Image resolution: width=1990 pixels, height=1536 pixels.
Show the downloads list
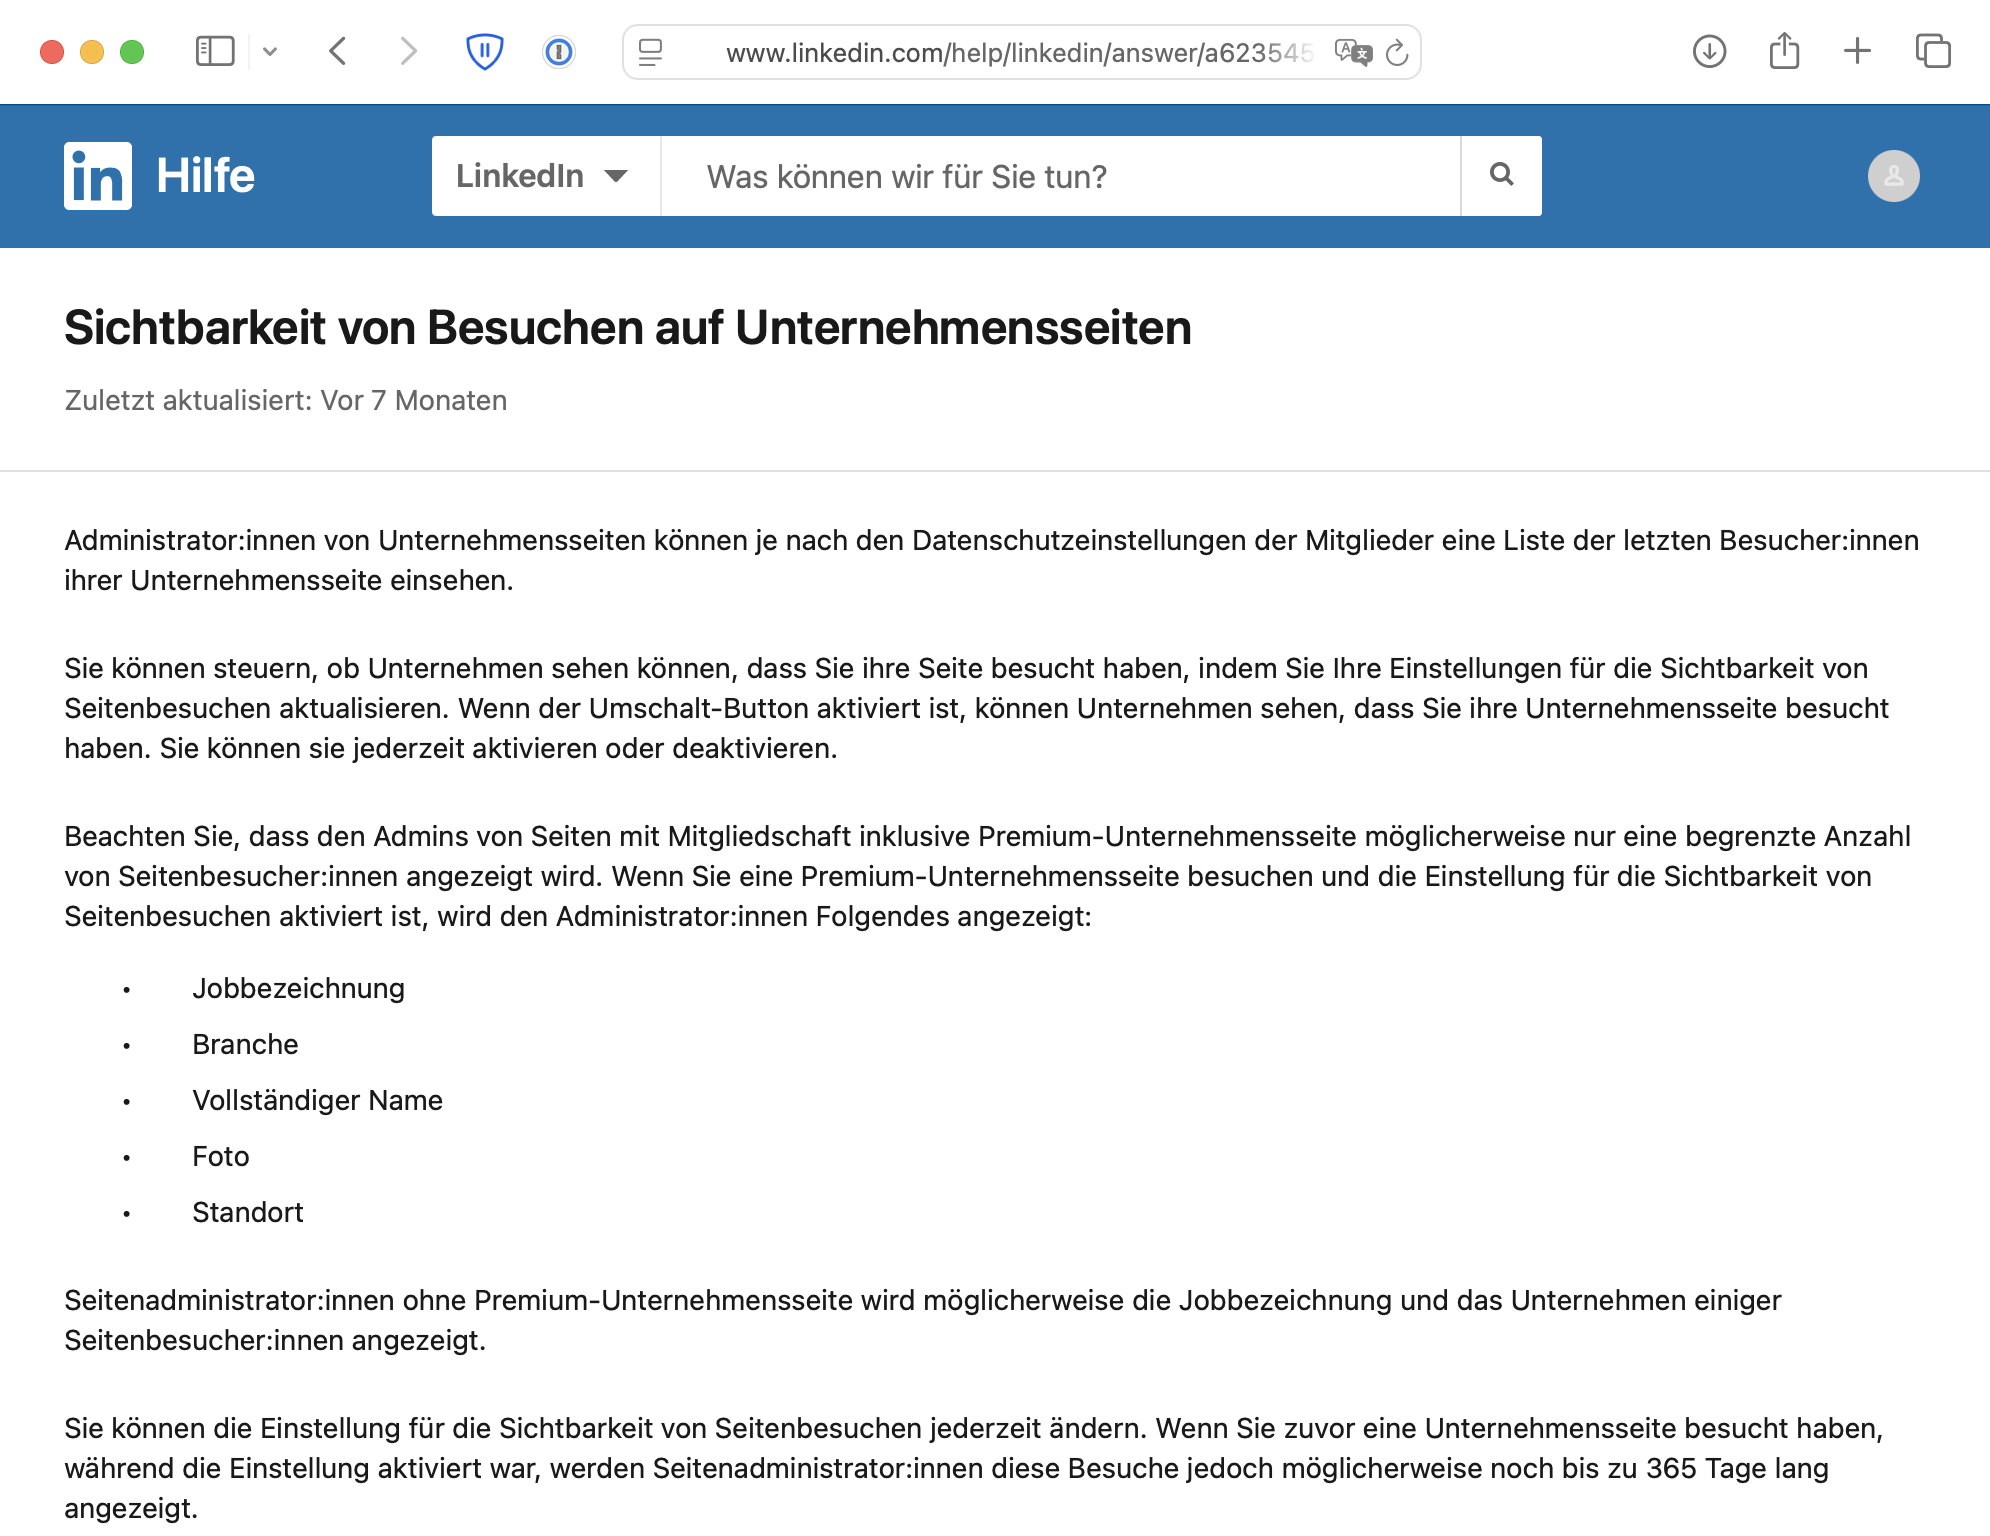point(1709,51)
